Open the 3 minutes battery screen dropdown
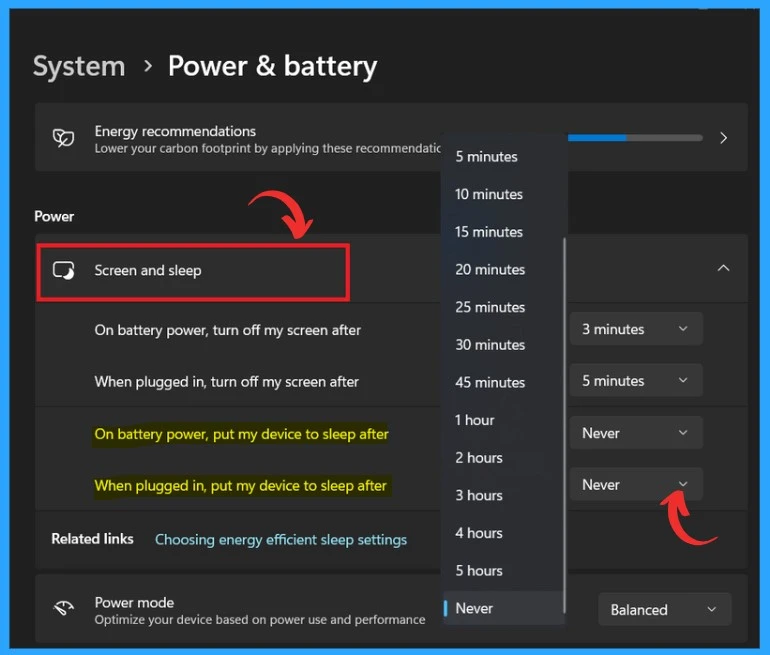 pyautogui.click(x=636, y=329)
